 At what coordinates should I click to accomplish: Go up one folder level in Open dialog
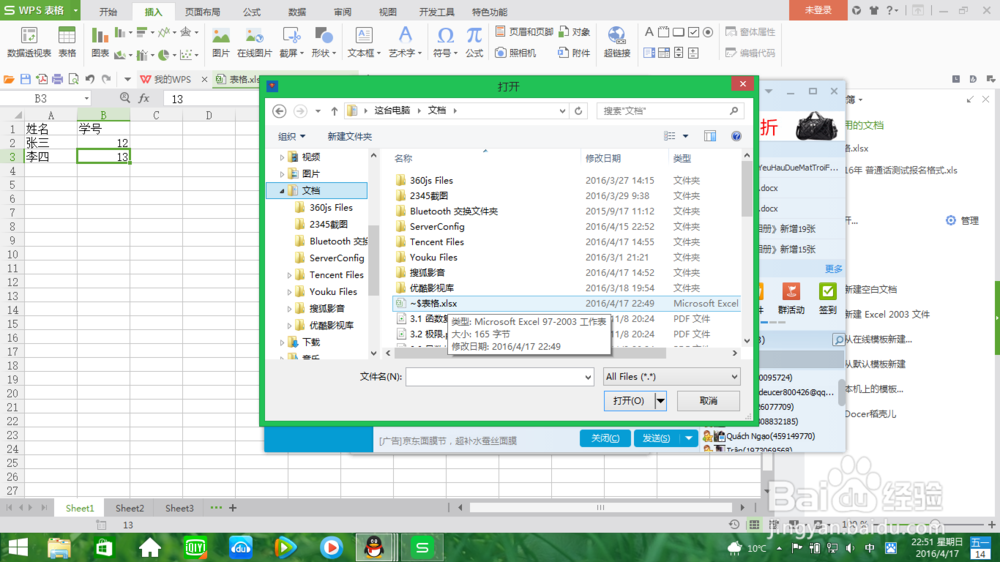(334, 111)
